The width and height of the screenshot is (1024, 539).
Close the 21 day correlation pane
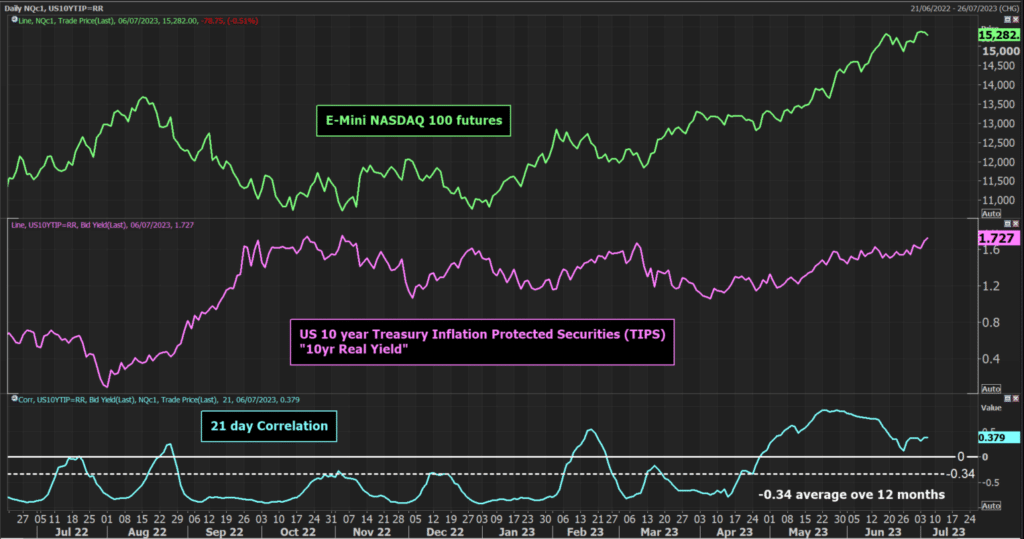[x=1016, y=398]
